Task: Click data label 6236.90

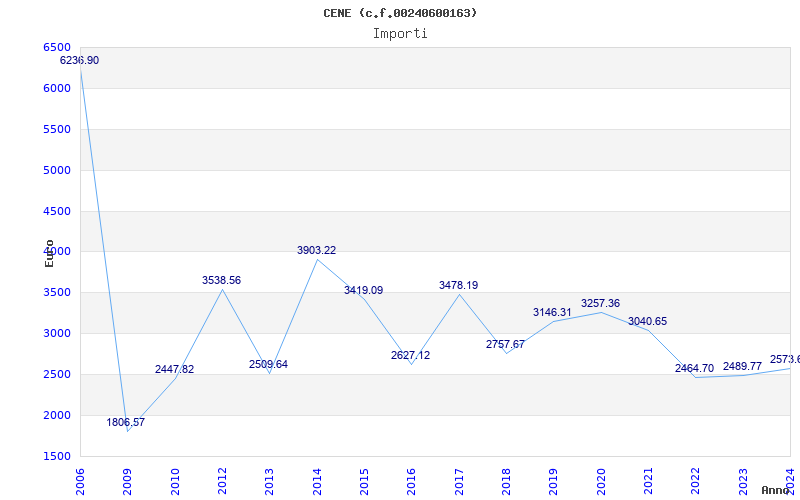Action: click(80, 60)
